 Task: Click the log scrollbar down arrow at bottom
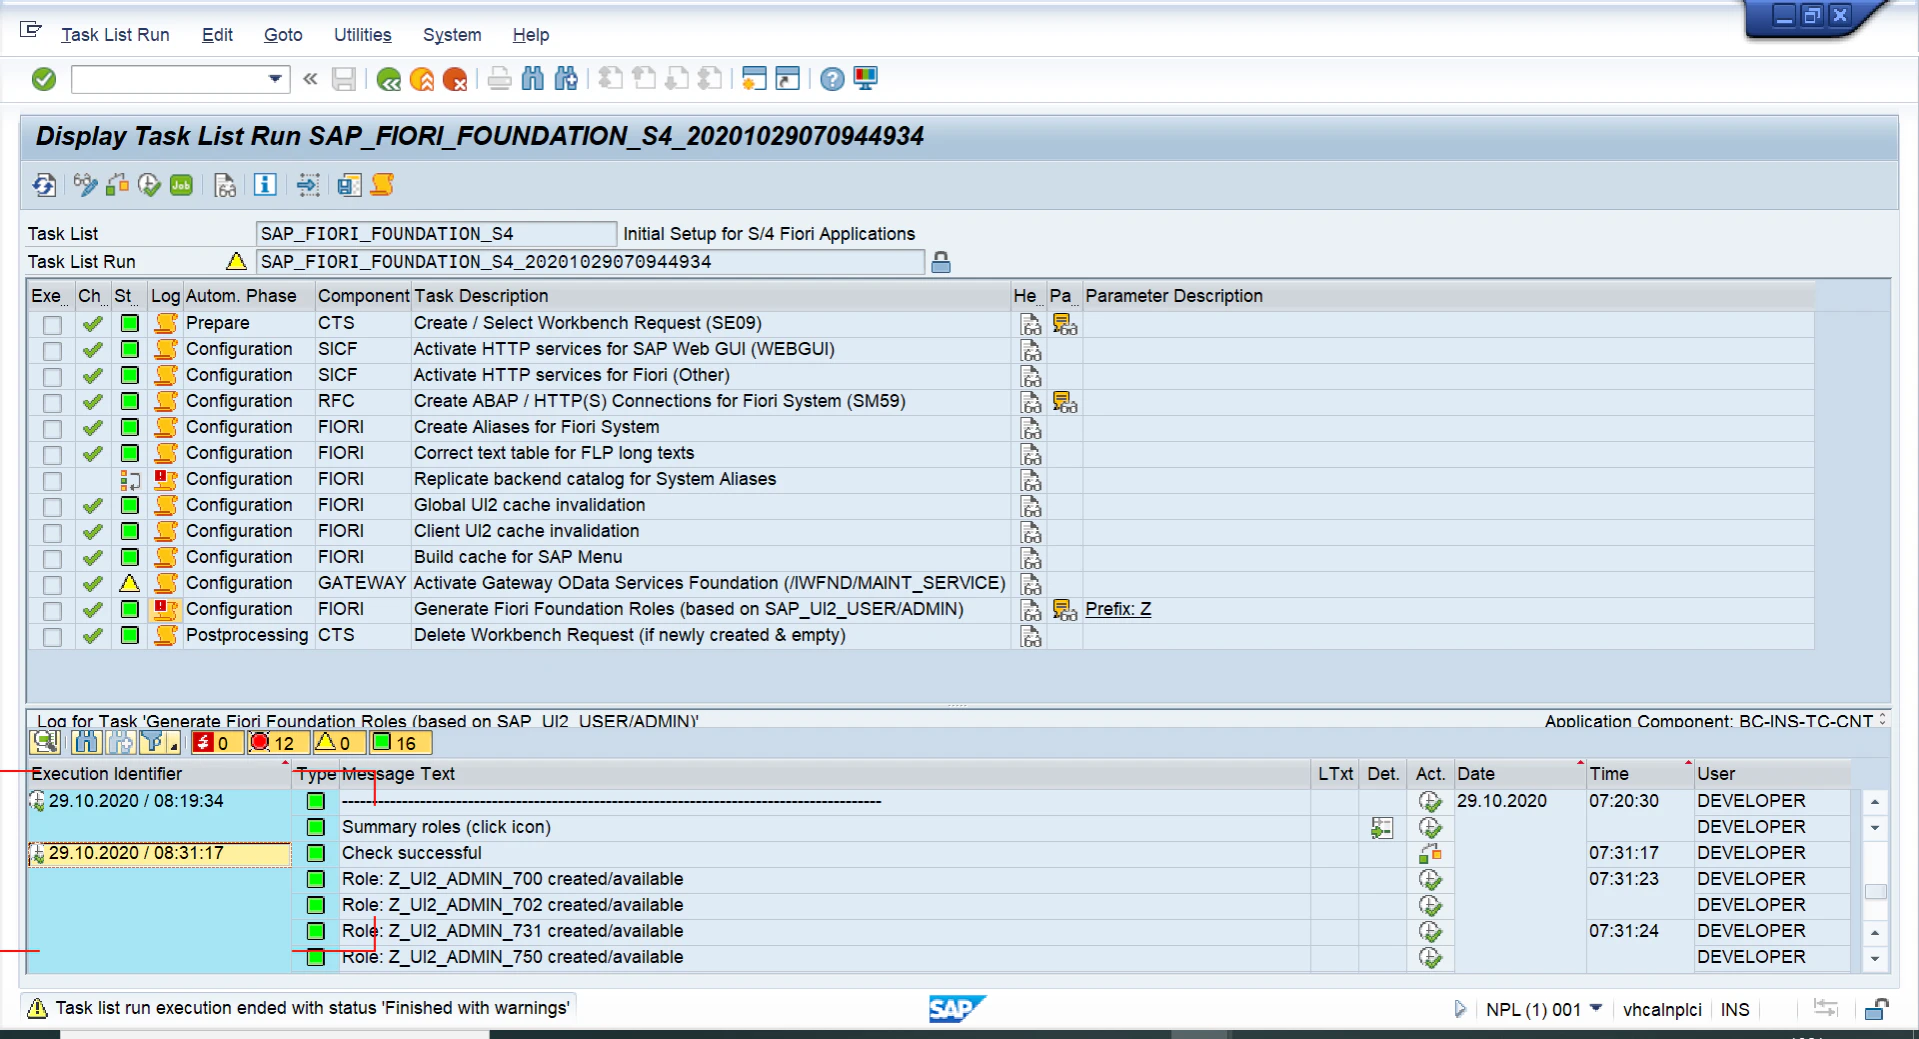point(1875,958)
